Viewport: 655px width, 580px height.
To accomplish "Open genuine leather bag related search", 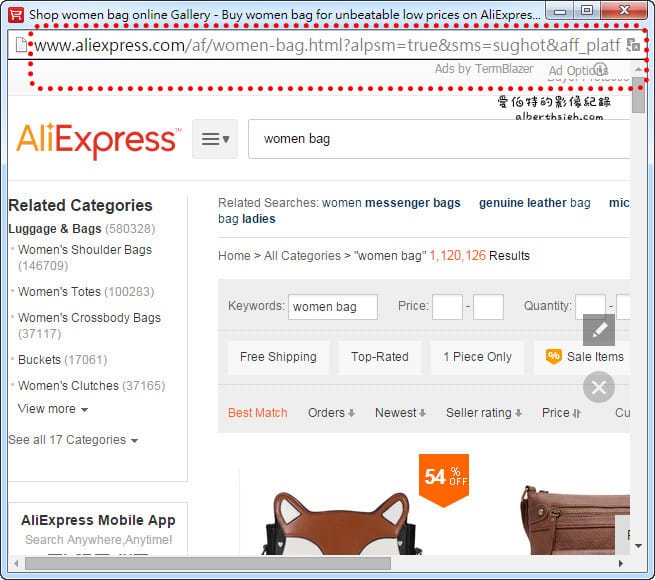I will pos(534,203).
